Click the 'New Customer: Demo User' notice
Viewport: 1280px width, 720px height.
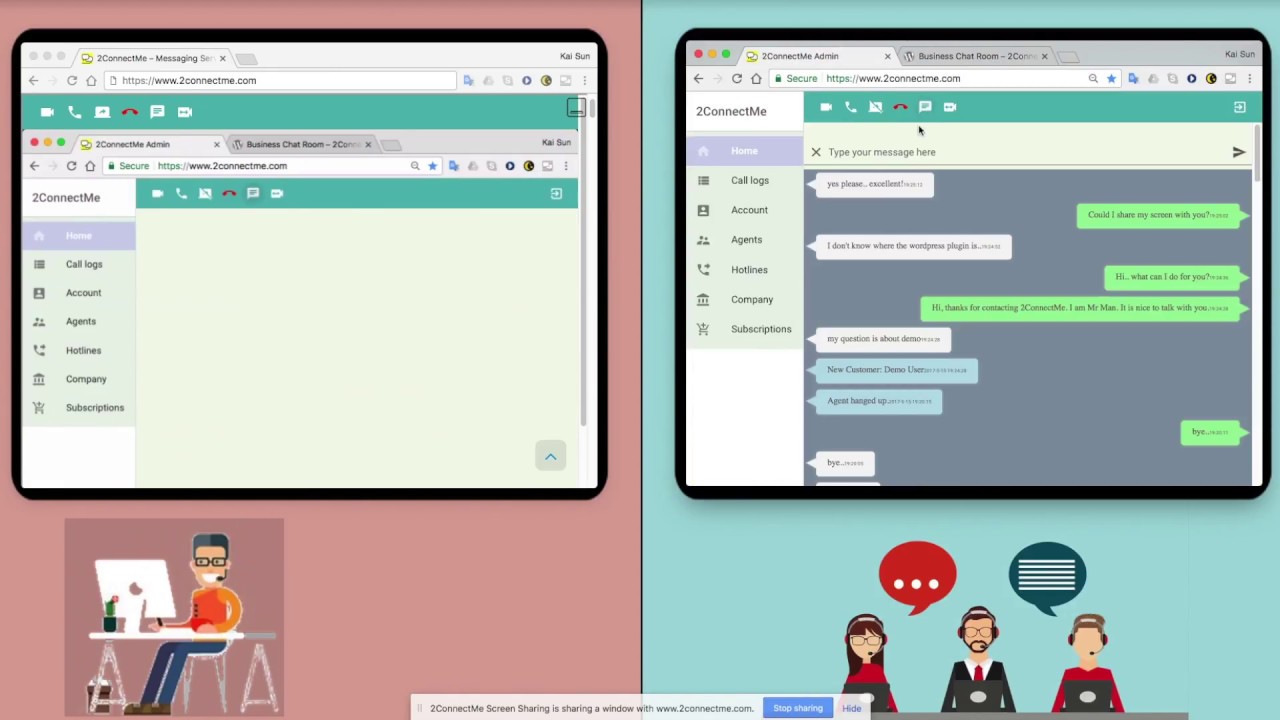[896, 370]
